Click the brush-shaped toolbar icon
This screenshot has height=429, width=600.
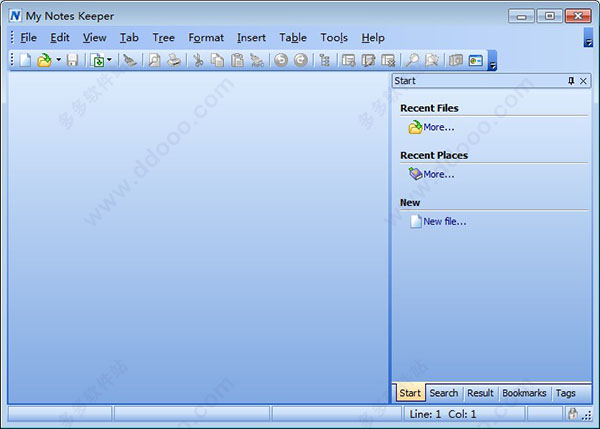pos(130,60)
